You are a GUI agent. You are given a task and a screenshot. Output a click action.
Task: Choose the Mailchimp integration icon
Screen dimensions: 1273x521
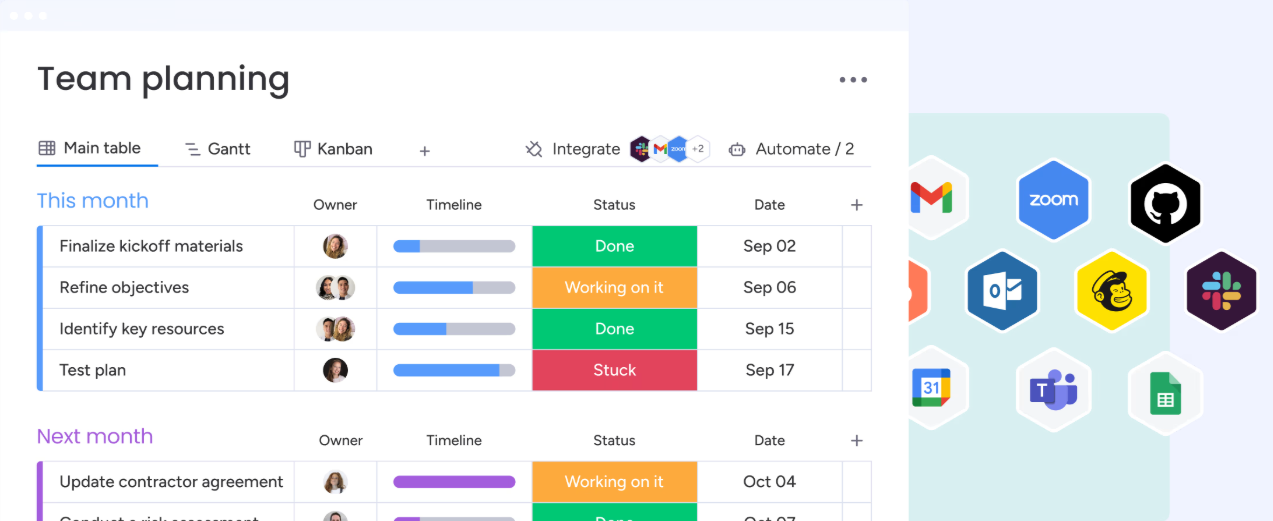click(x=1111, y=291)
